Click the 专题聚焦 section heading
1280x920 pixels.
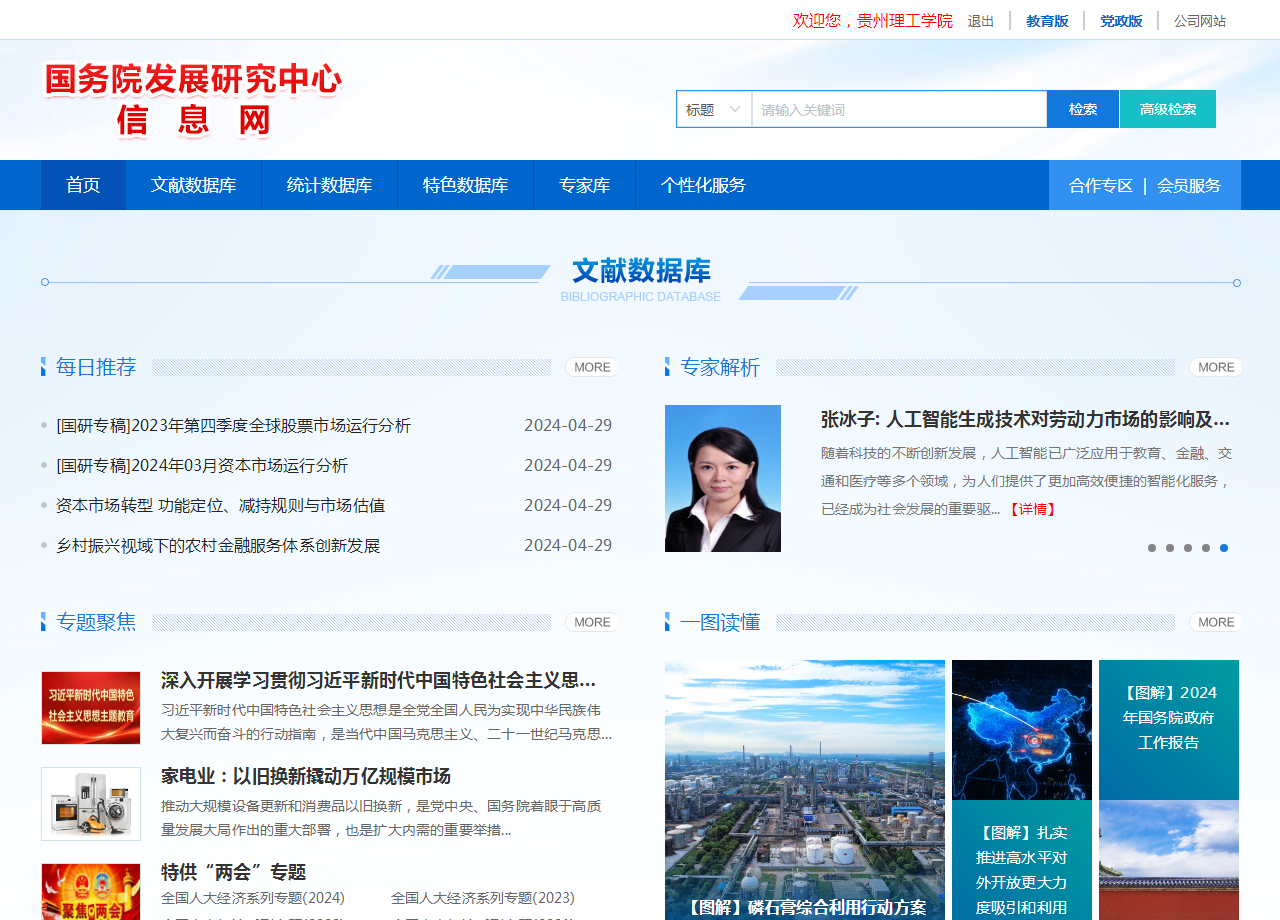pos(96,622)
